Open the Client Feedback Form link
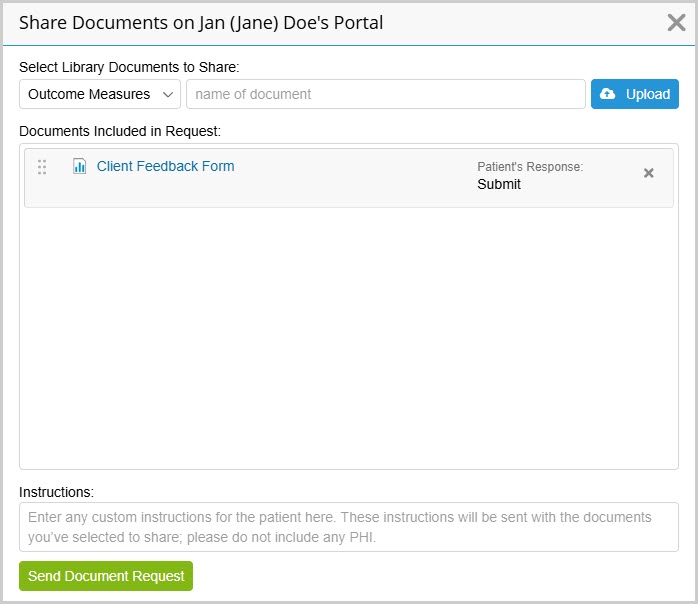The width and height of the screenshot is (698, 604). coord(165,166)
